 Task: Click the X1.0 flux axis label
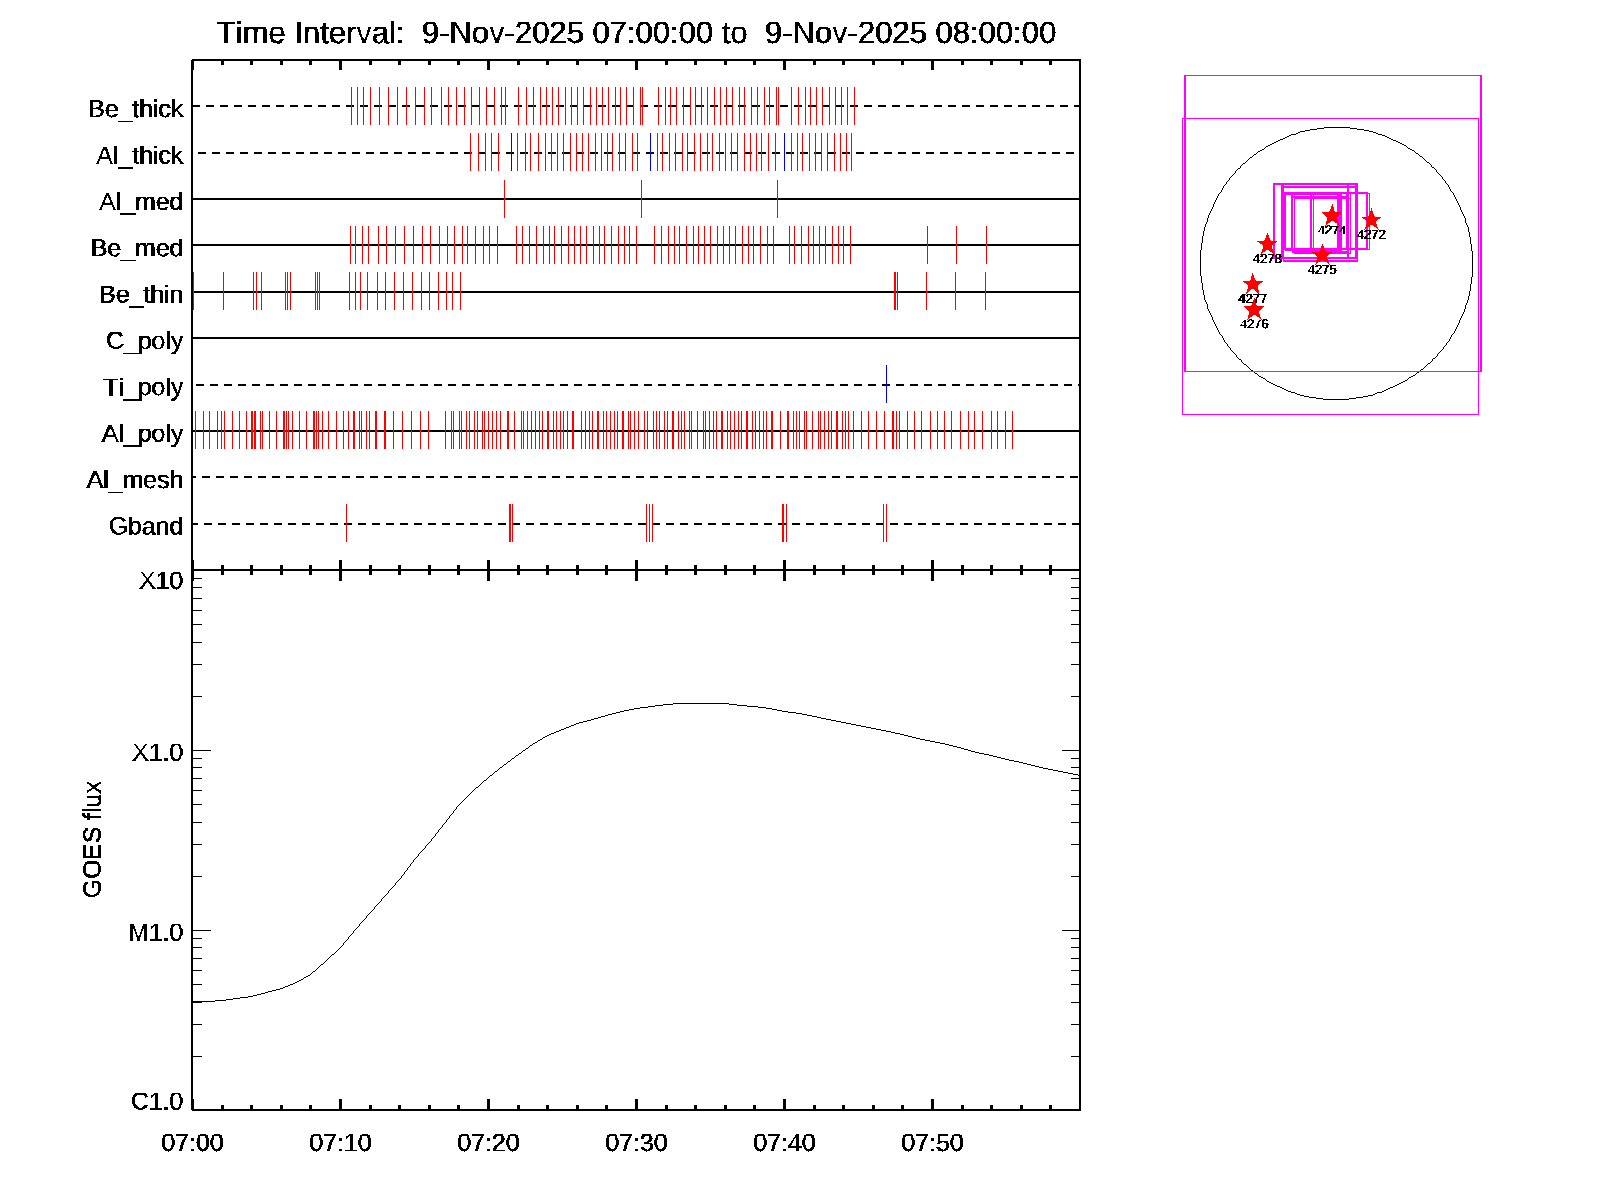coord(158,752)
